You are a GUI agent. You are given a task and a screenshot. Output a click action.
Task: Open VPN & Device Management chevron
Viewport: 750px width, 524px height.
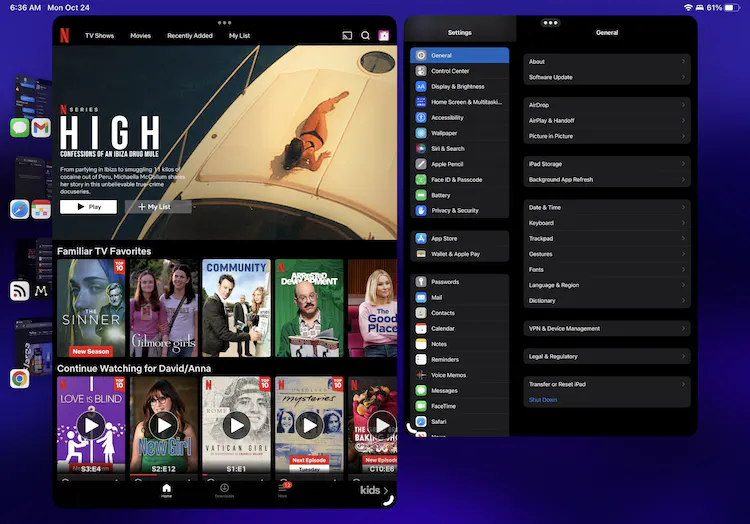click(x=683, y=328)
